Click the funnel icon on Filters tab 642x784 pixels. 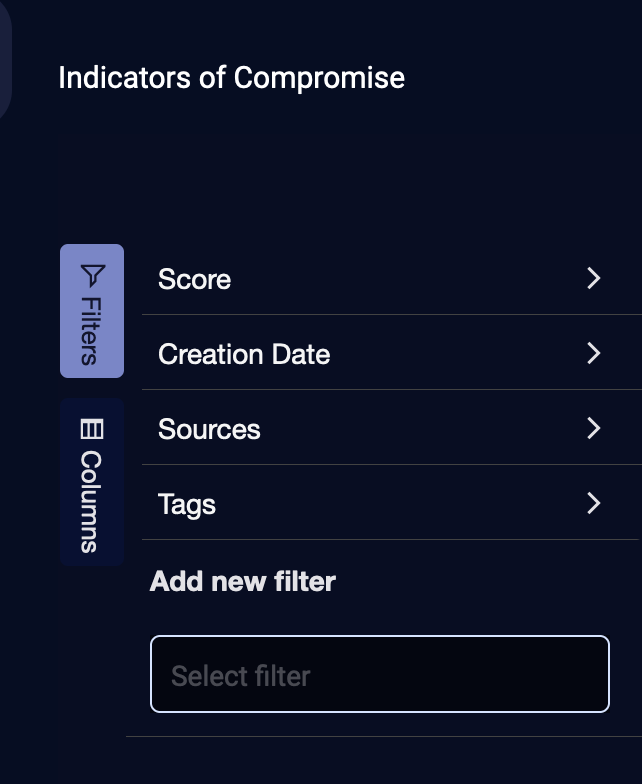click(x=92, y=274)
